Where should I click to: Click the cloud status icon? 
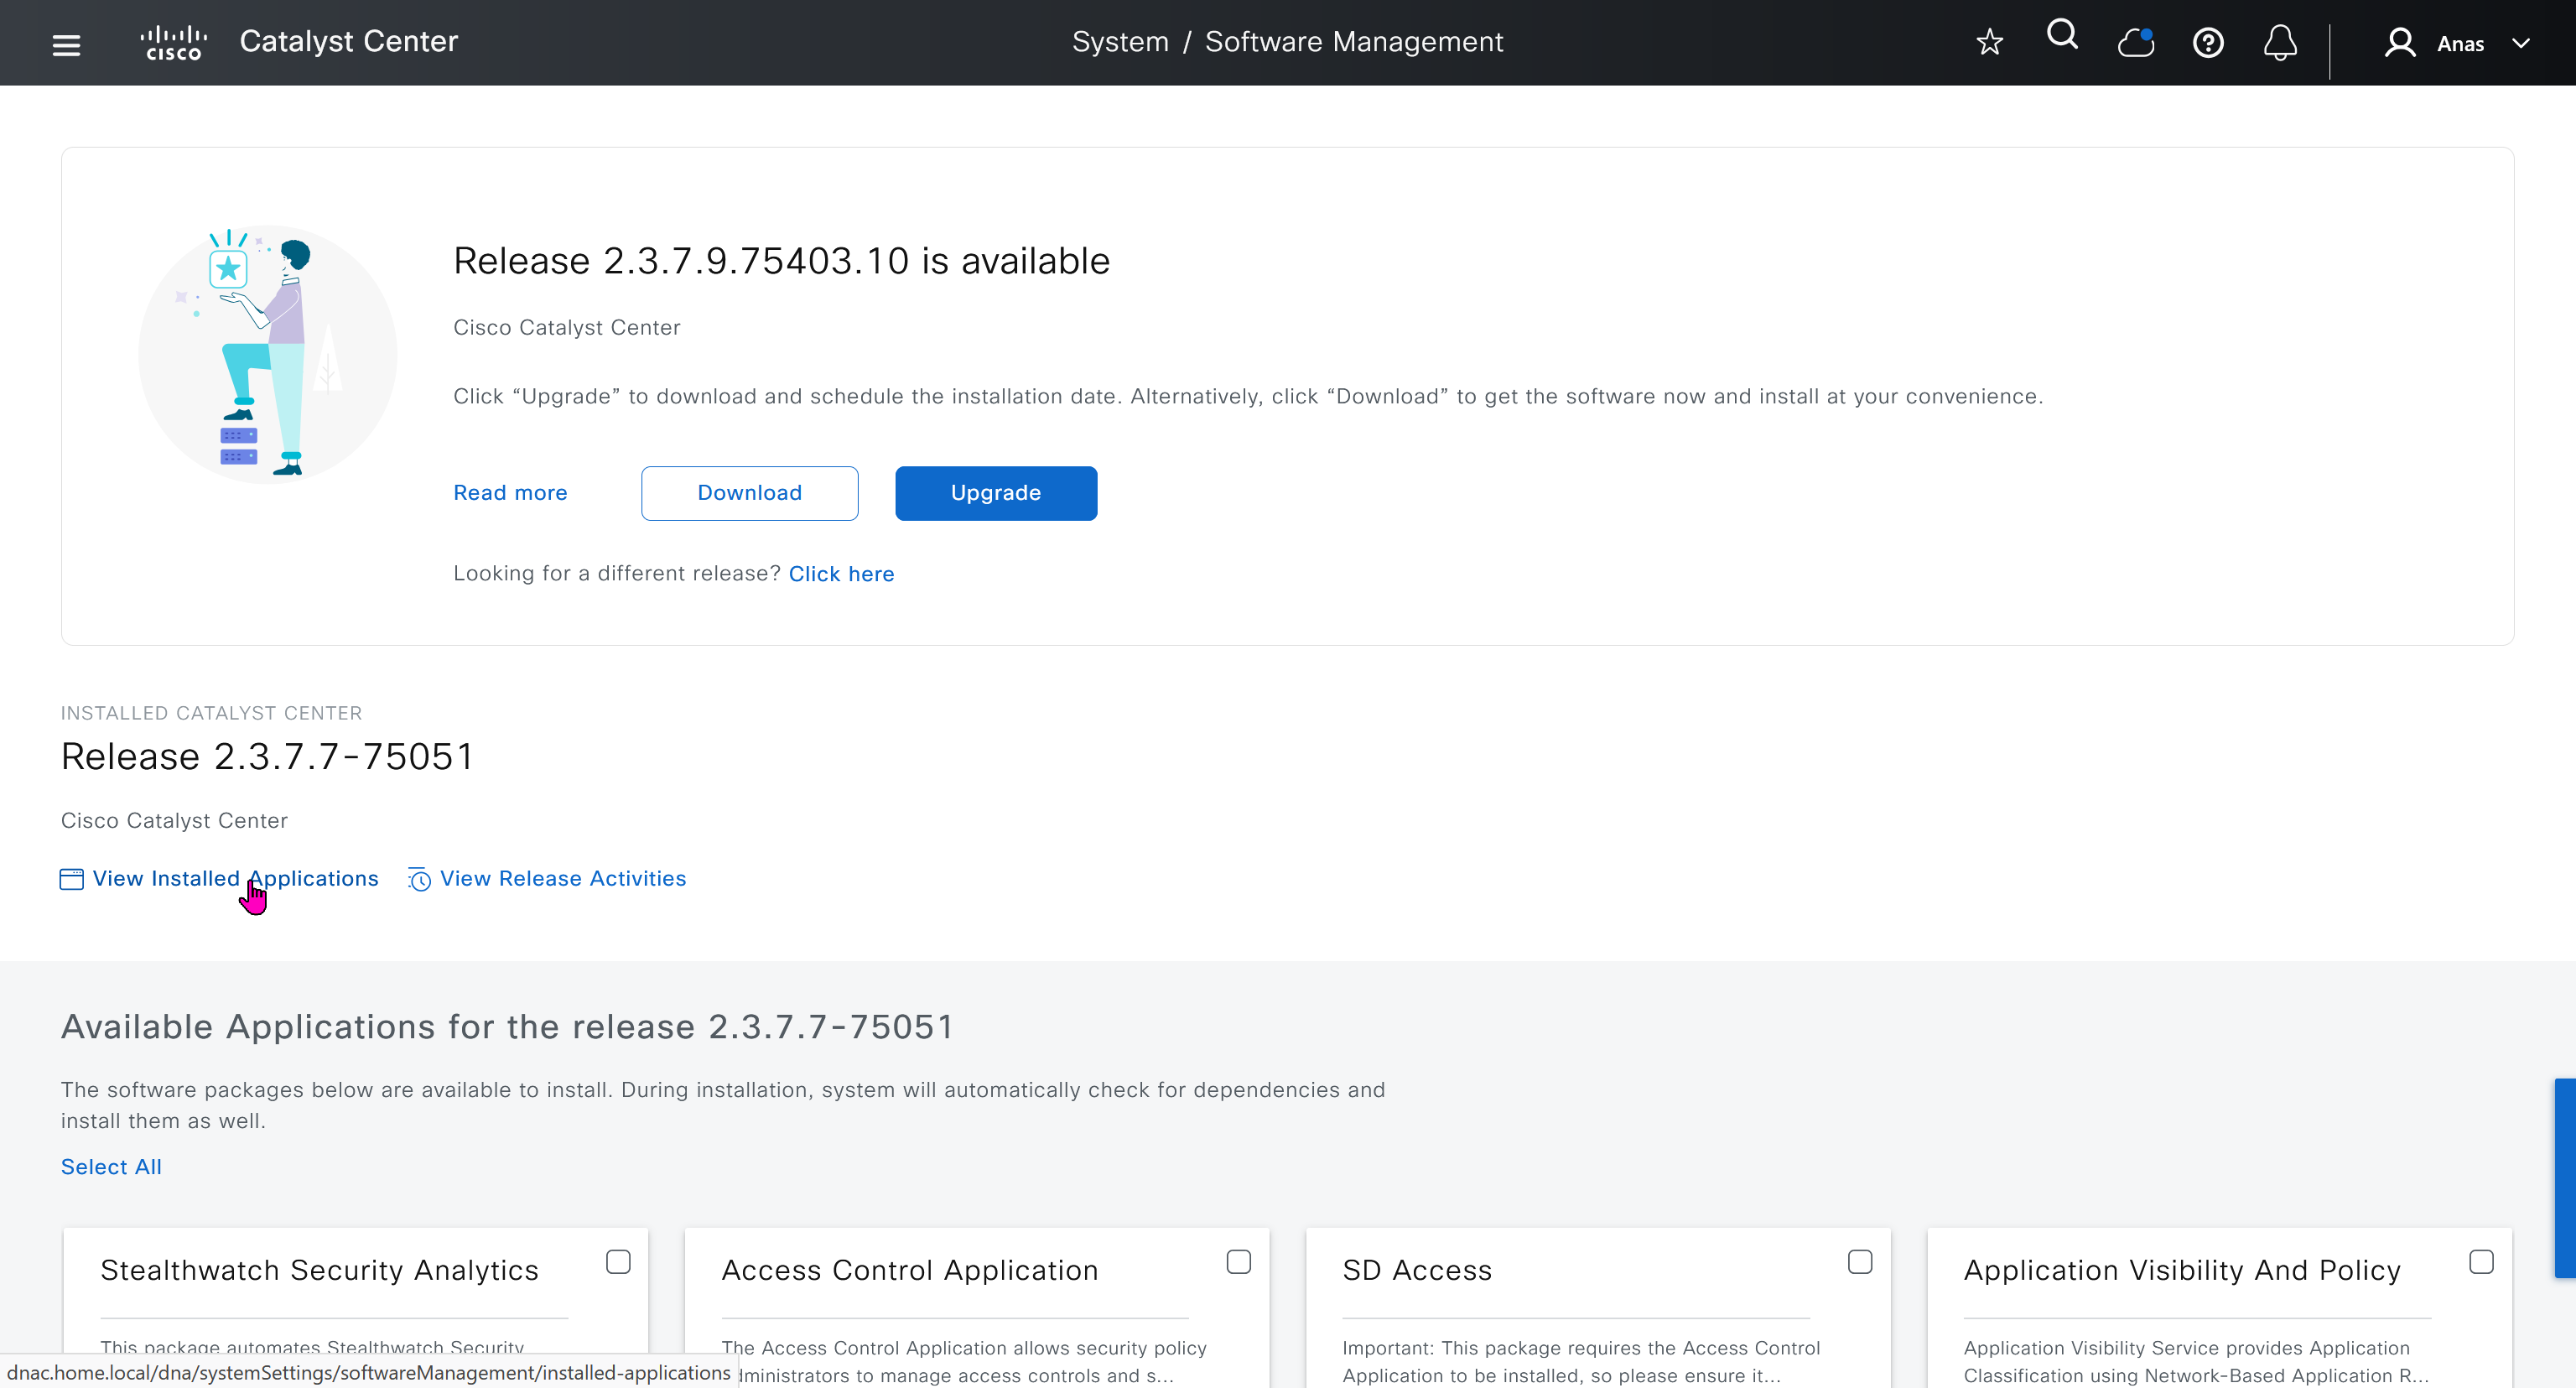click(x=2135, y=43)
